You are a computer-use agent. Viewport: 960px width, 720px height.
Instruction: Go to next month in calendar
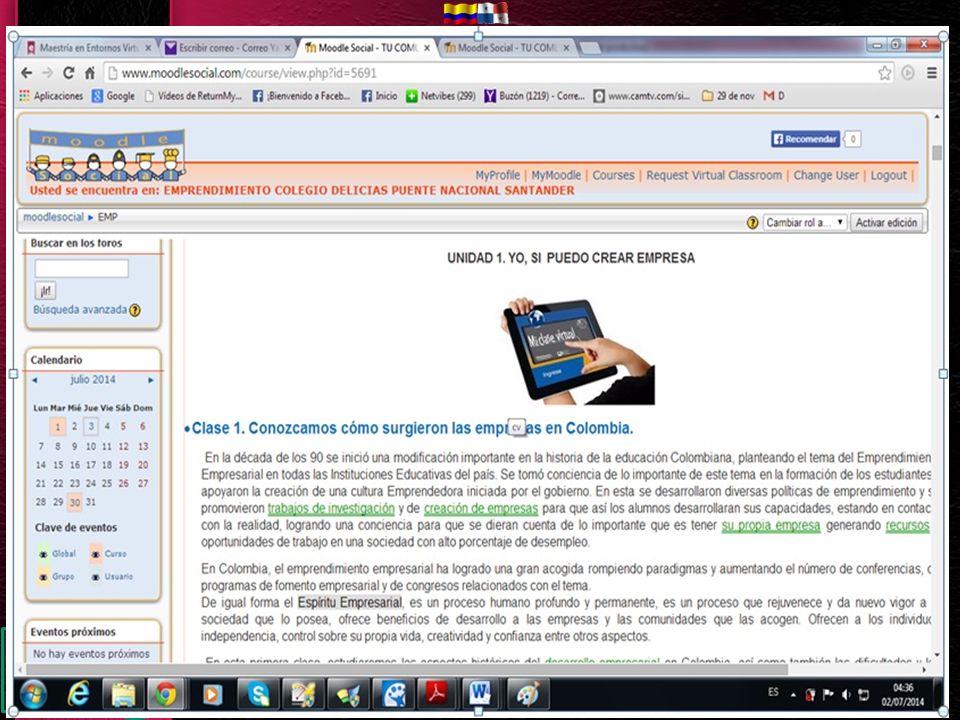(x=151, y=380)
